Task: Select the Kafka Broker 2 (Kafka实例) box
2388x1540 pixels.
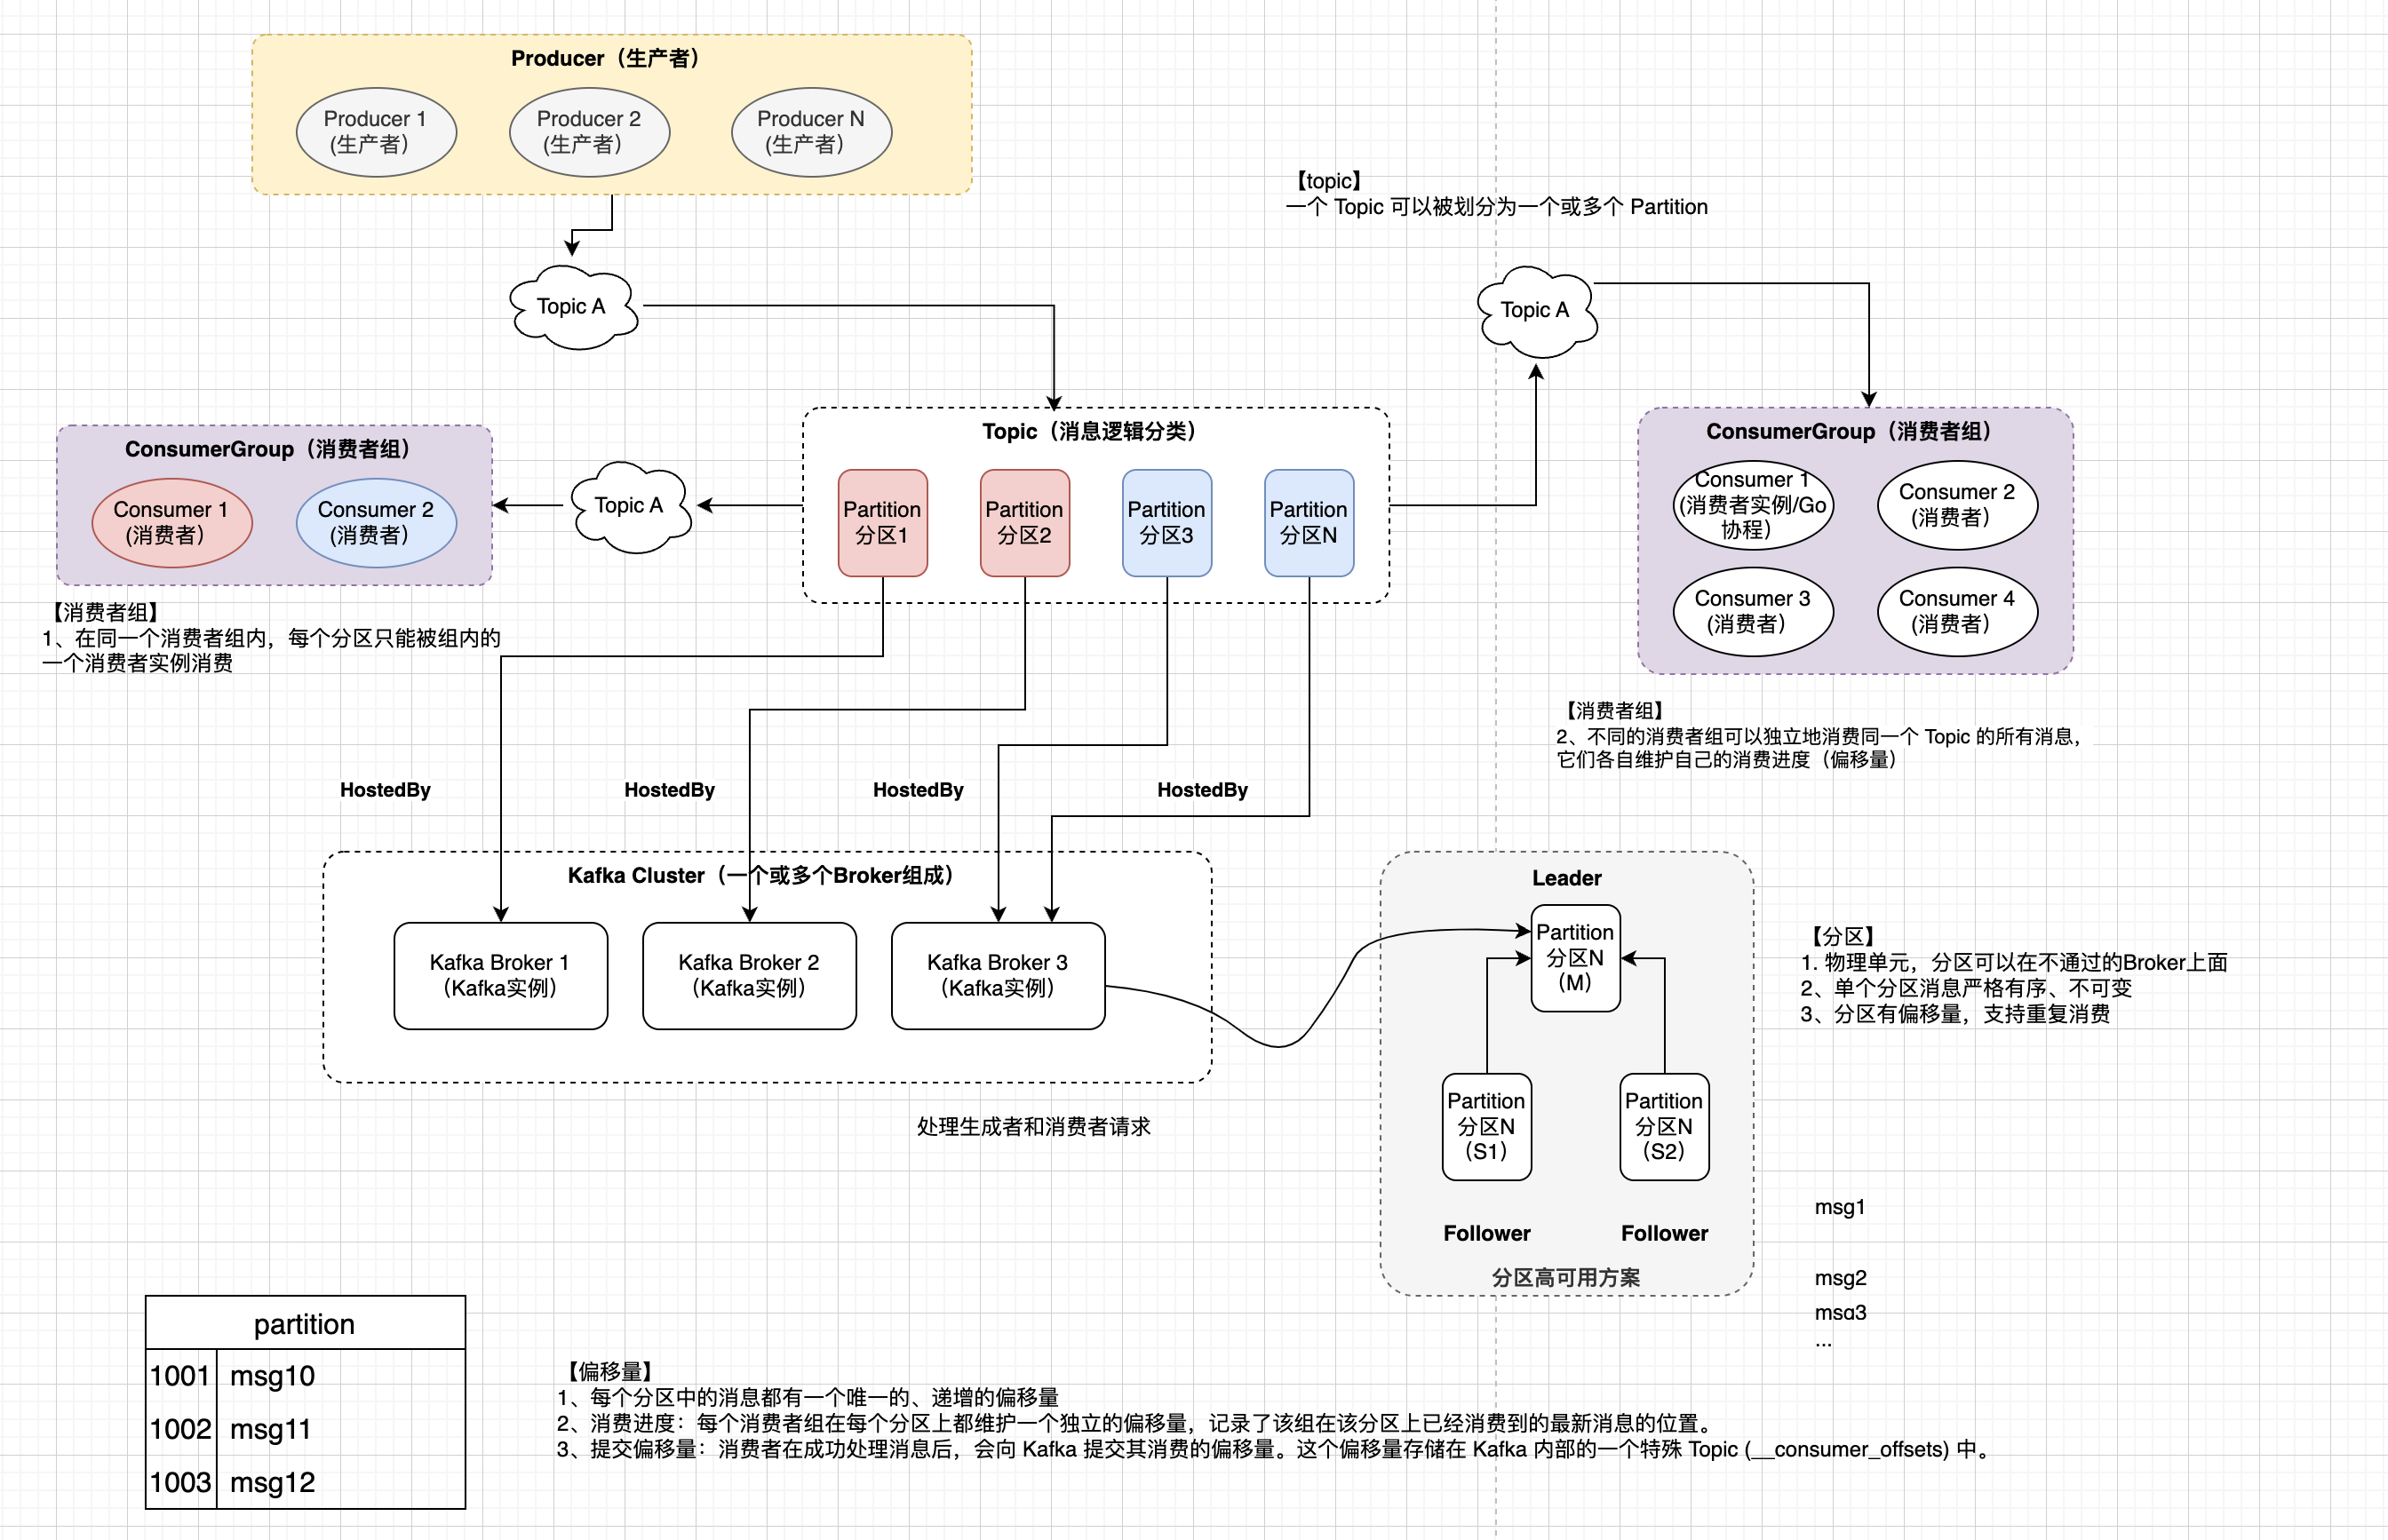Action: [x=749, y=976]
